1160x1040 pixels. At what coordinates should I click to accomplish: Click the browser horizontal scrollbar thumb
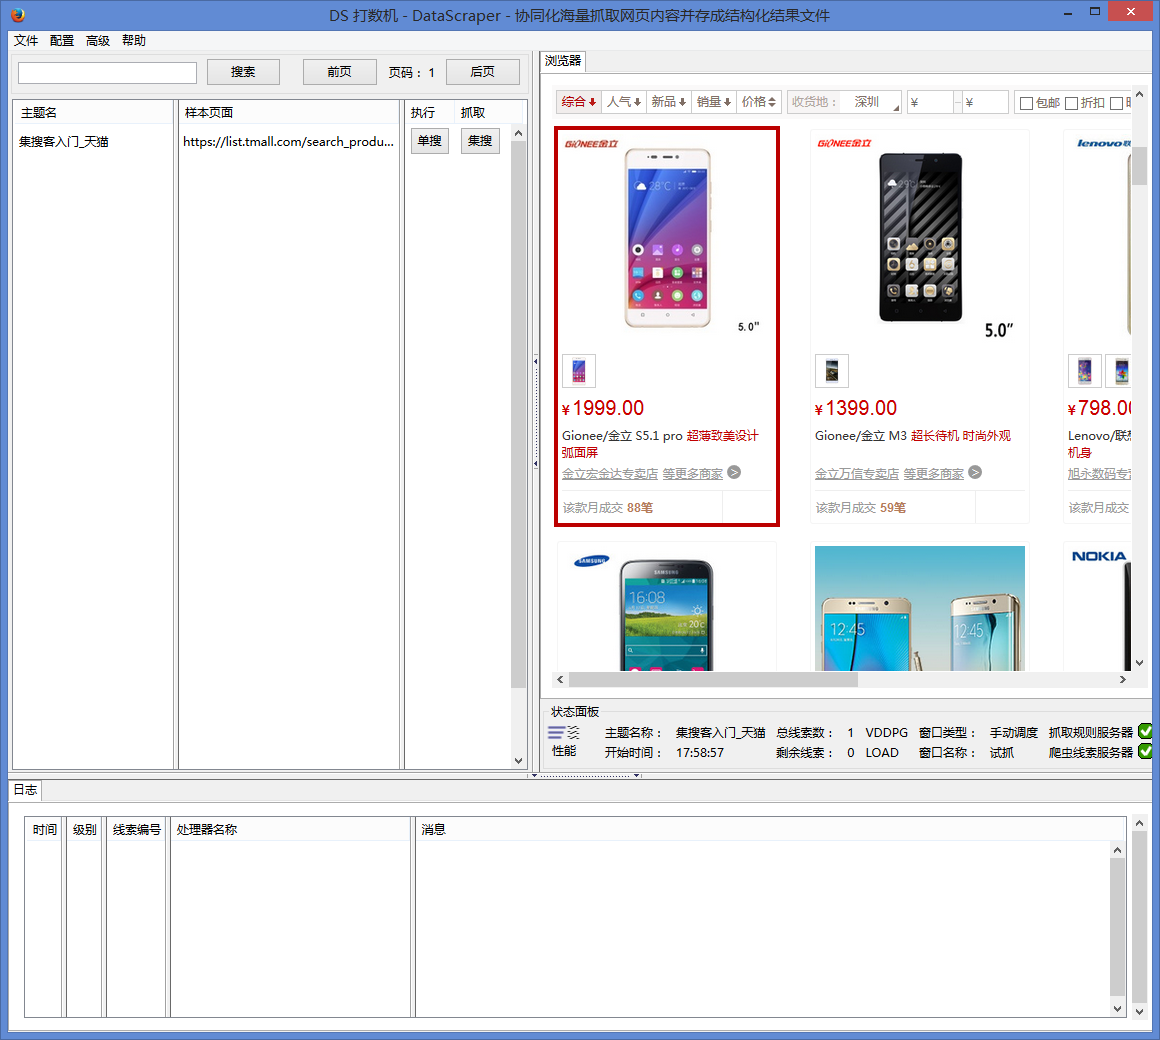[x=713, y=679]
